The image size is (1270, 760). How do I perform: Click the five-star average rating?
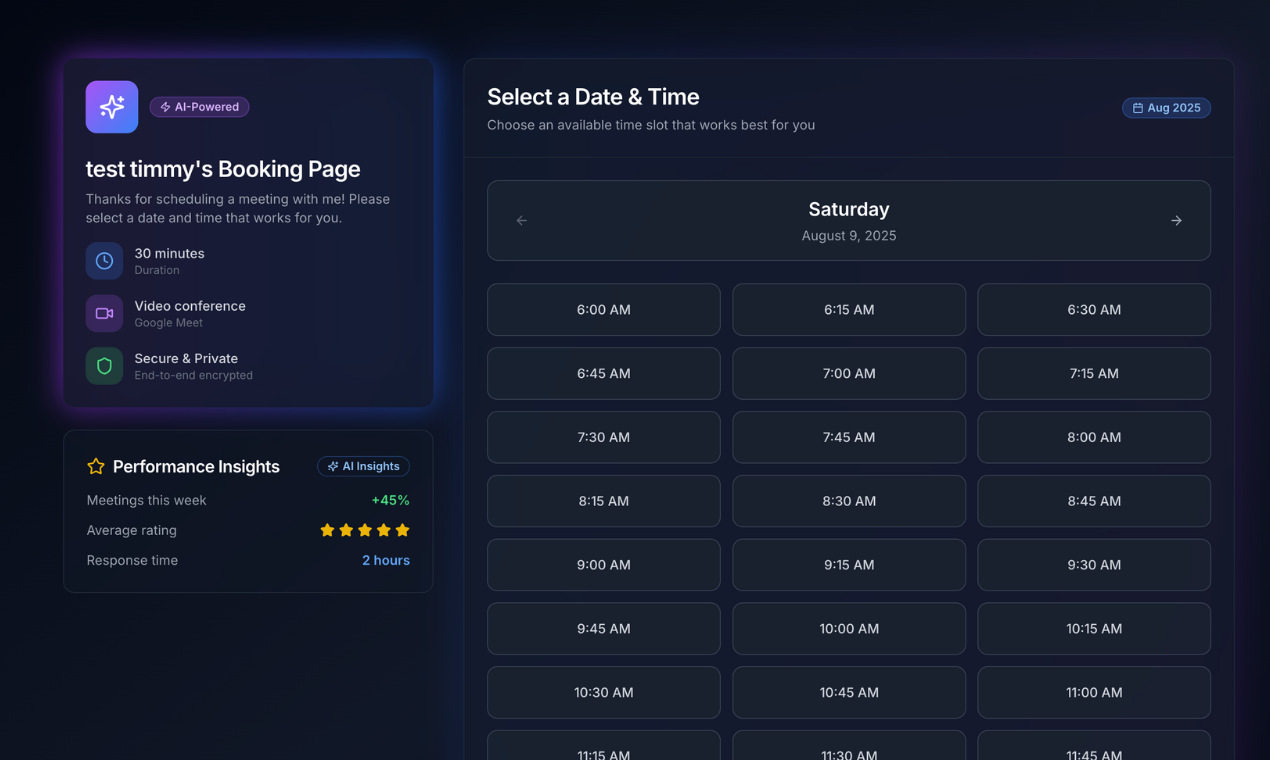tap(364, 530)
